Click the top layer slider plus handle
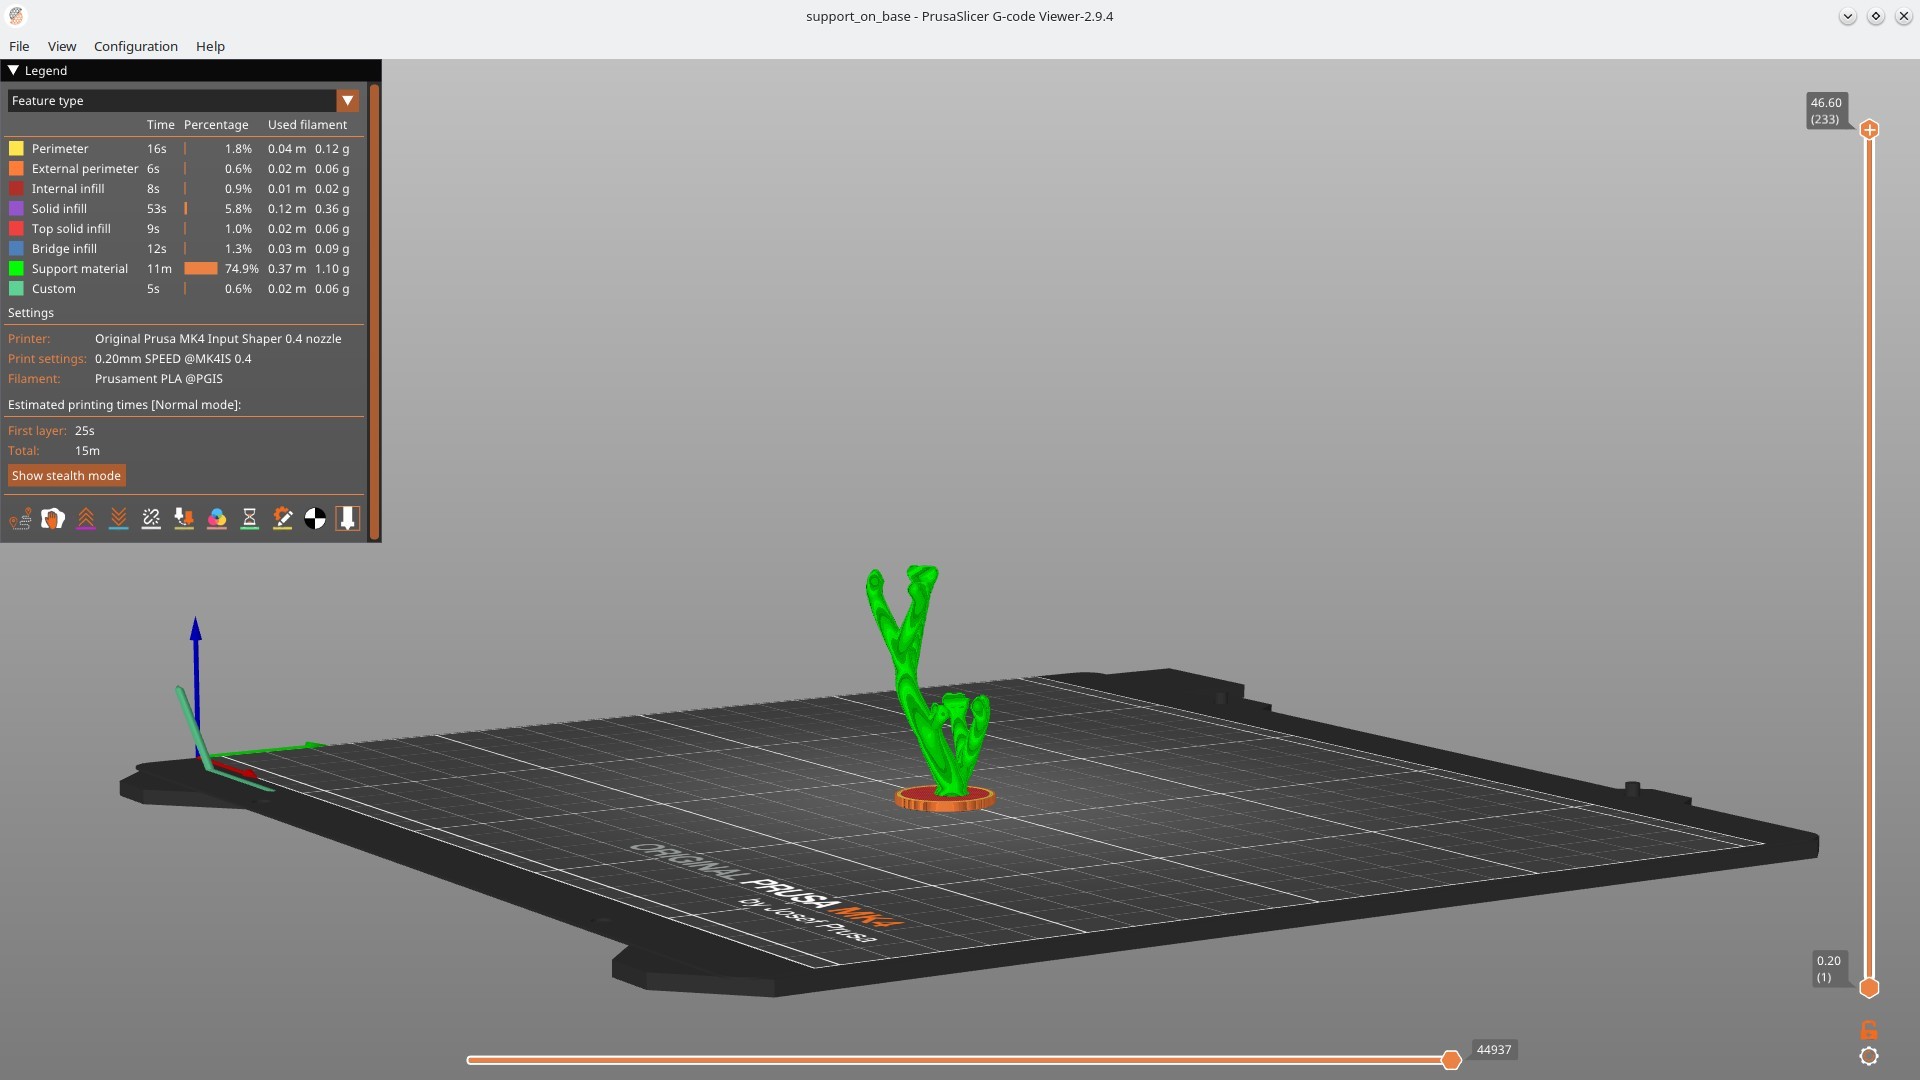This screenshot has height=1080, width=1920. click(x=1869, y=129)
